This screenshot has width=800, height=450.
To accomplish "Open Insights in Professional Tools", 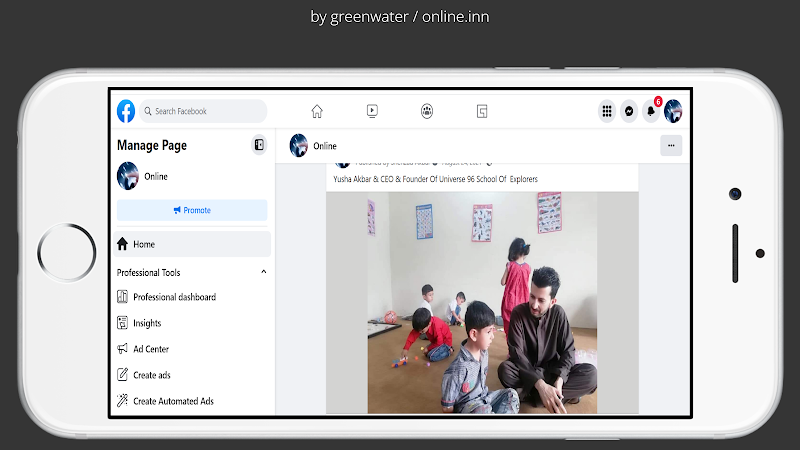I will (147, 323).
